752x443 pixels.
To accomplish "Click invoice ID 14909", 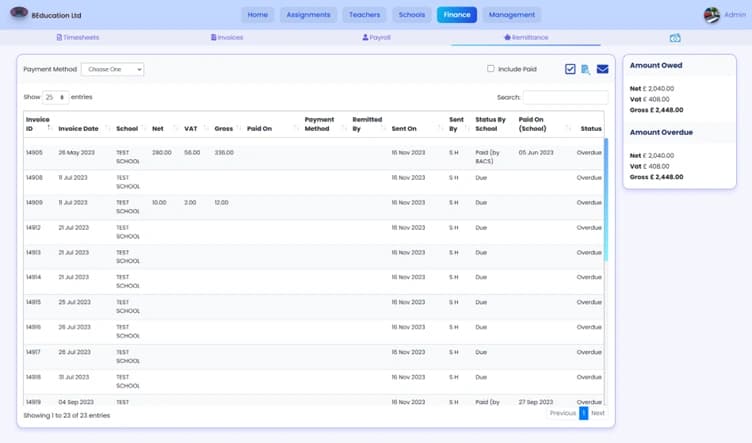I will point(34,202).
